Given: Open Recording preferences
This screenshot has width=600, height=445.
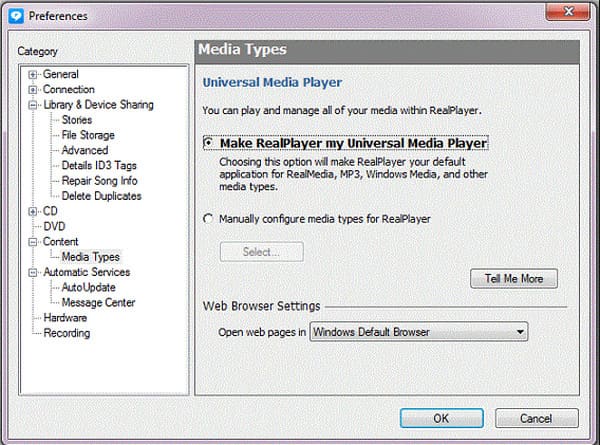Looking at the screenshot, I should click(x=67, y=333).
